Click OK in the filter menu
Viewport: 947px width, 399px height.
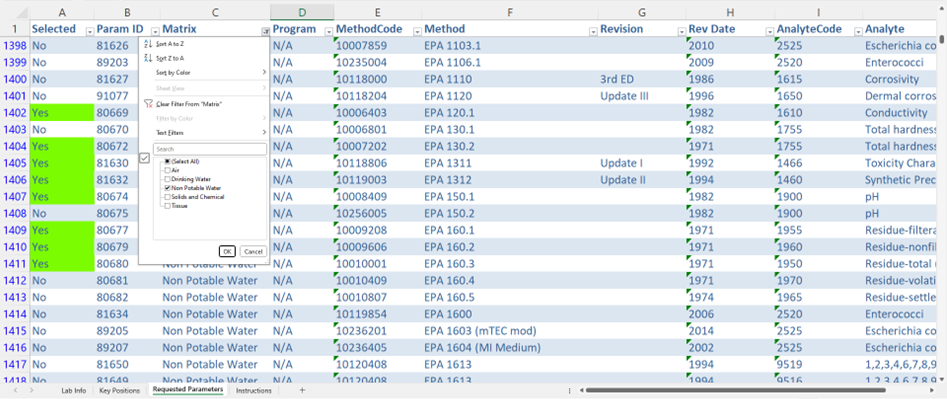pyautogui.click(x=227, y=251)
